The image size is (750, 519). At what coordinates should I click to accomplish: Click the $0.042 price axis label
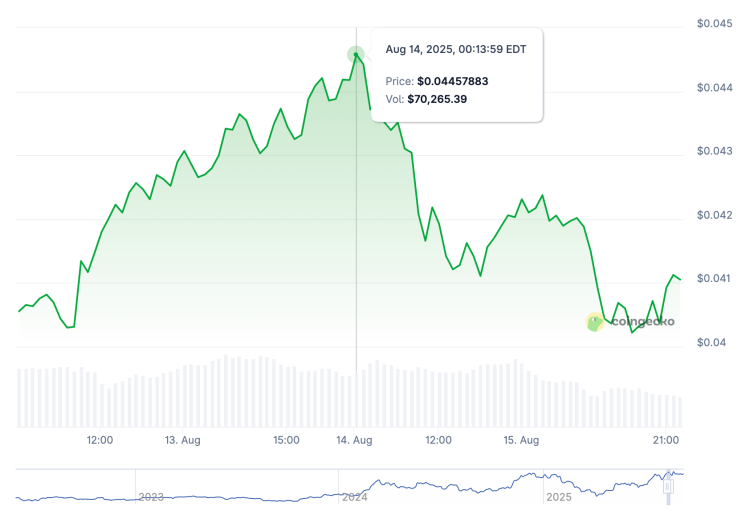[715, 215]
